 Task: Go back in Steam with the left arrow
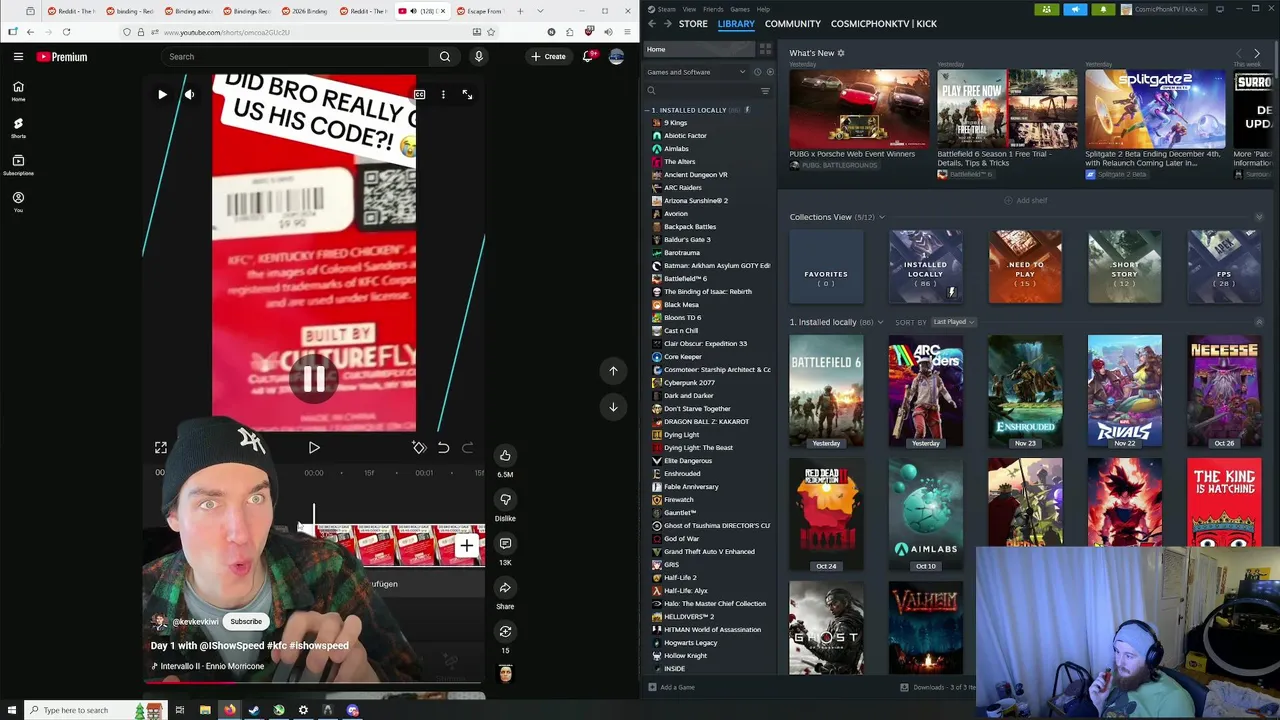(x=652, y=23)
